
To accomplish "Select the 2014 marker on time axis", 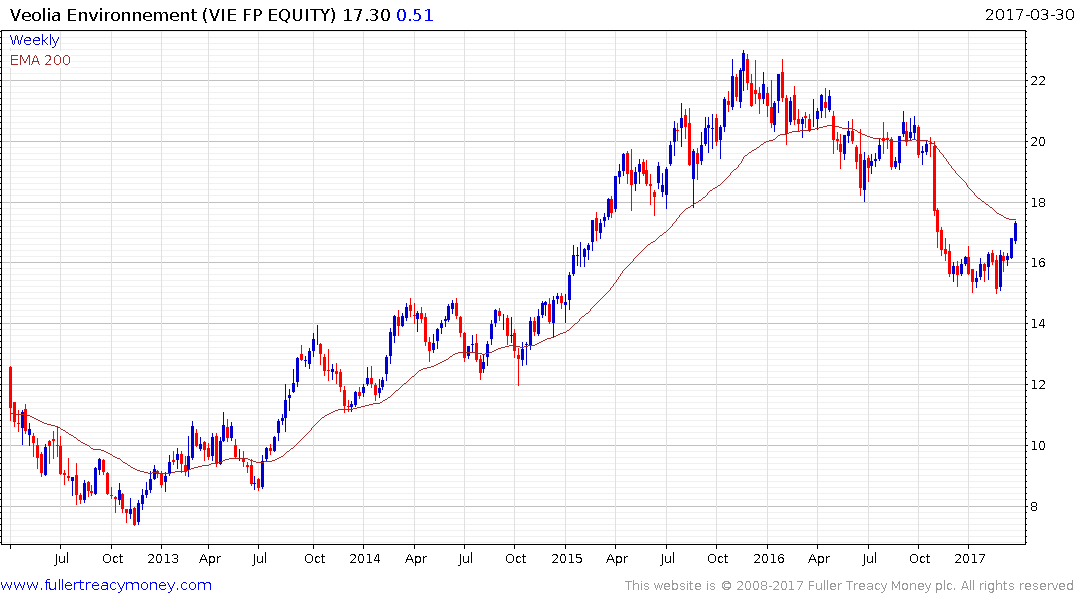I will click(x=364, y=558).
